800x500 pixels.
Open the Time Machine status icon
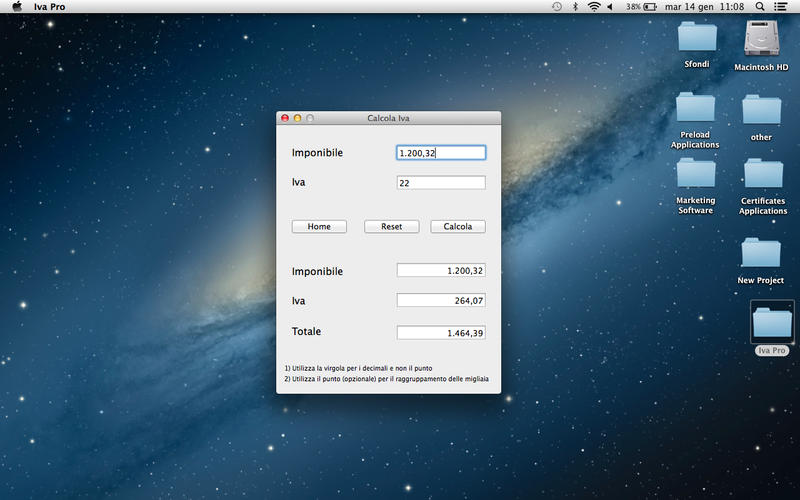(x=557, y=7)
